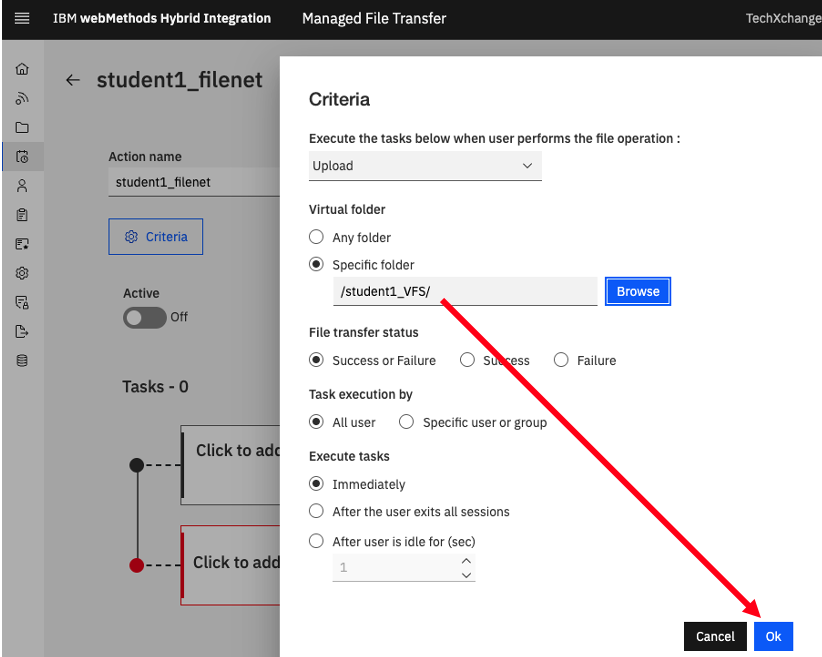Image resolution: width=822 pixels, height=657 pixels.
Task: Open the folder icon in sidebar
Action: tap(22, 127)
